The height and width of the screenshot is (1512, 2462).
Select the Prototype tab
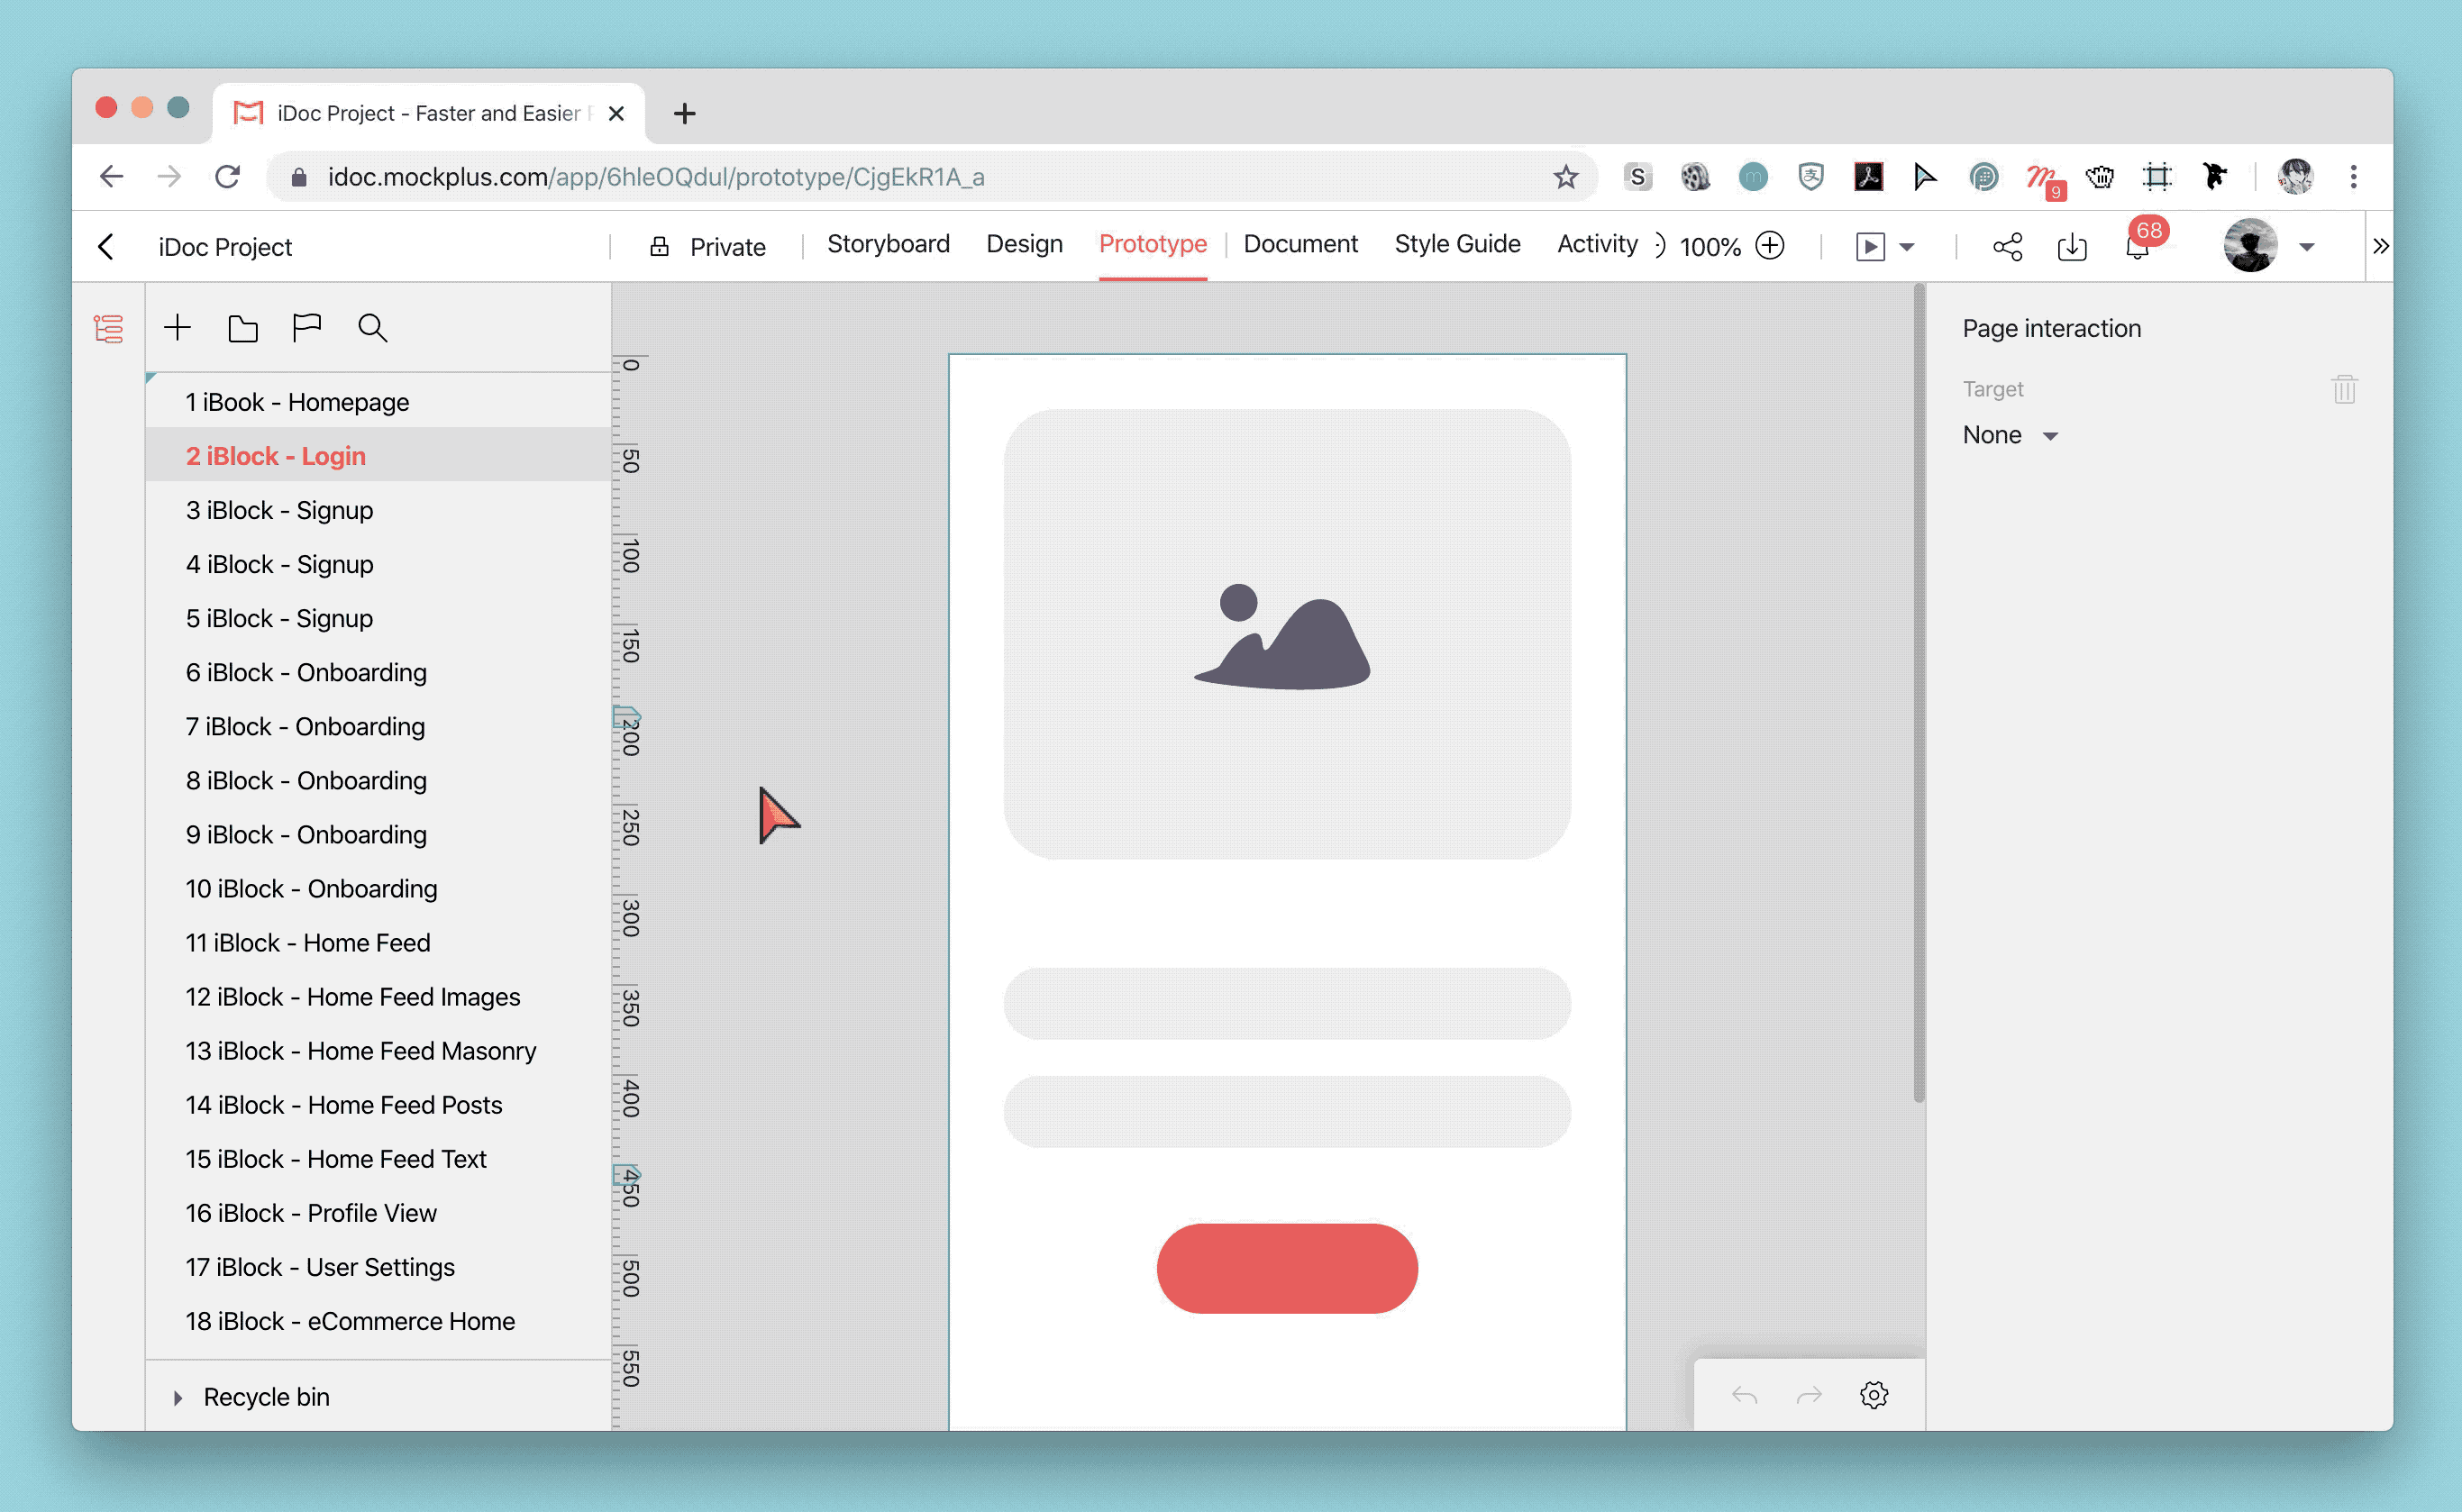[x=1152, y=244]
